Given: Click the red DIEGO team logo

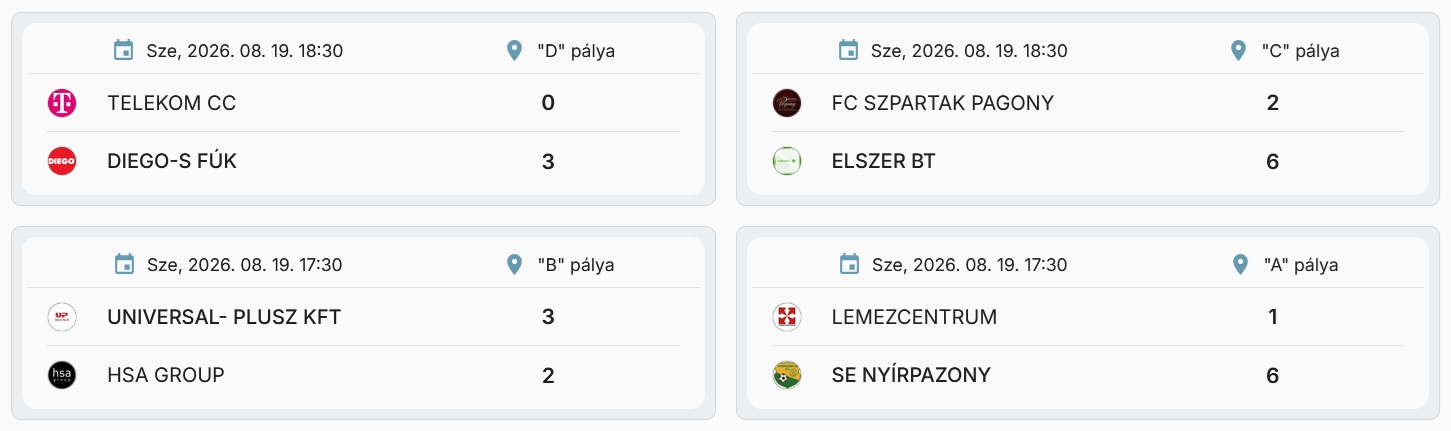Looking at the screenshot, I should (62, 161).
